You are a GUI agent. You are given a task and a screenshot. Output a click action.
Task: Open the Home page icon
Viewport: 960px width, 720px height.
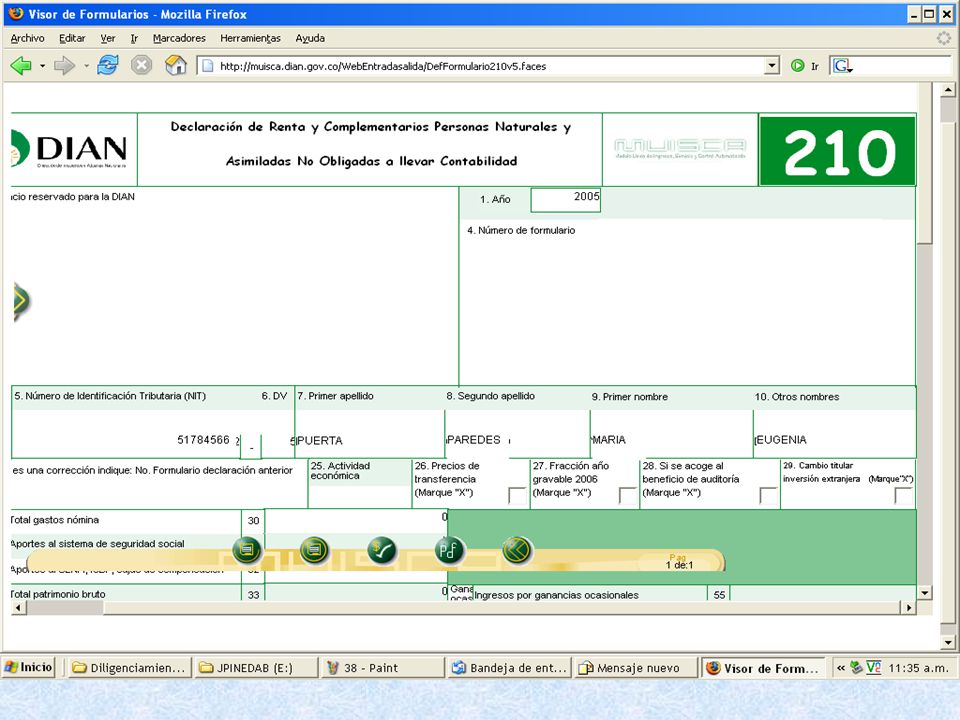(x=176, y=65)
